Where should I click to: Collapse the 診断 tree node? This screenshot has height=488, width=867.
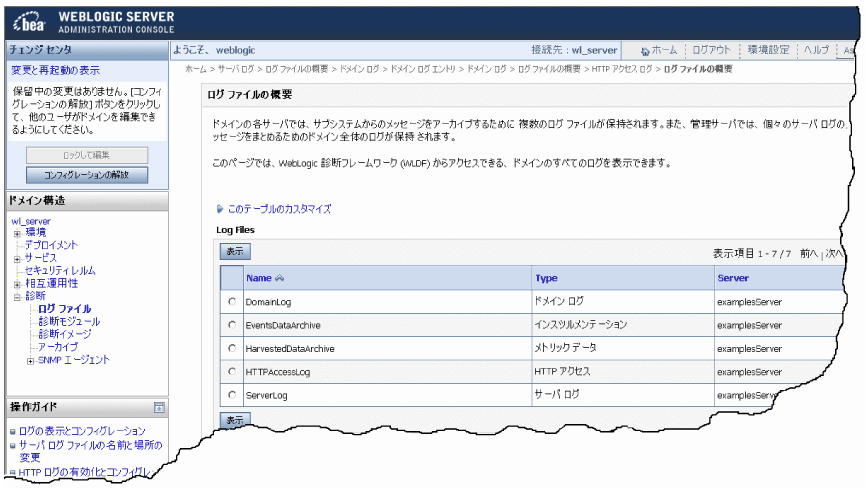click(x=17, y=297)
